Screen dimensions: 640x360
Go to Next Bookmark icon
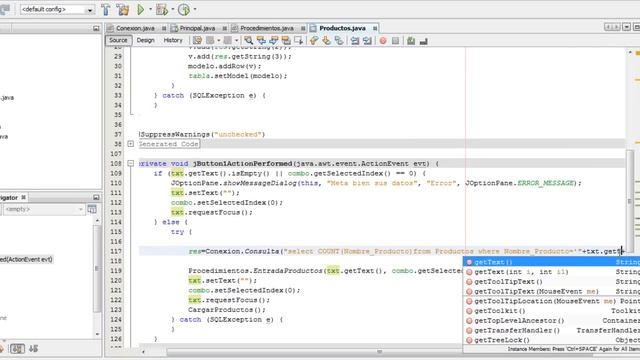(x=326, y=40)
